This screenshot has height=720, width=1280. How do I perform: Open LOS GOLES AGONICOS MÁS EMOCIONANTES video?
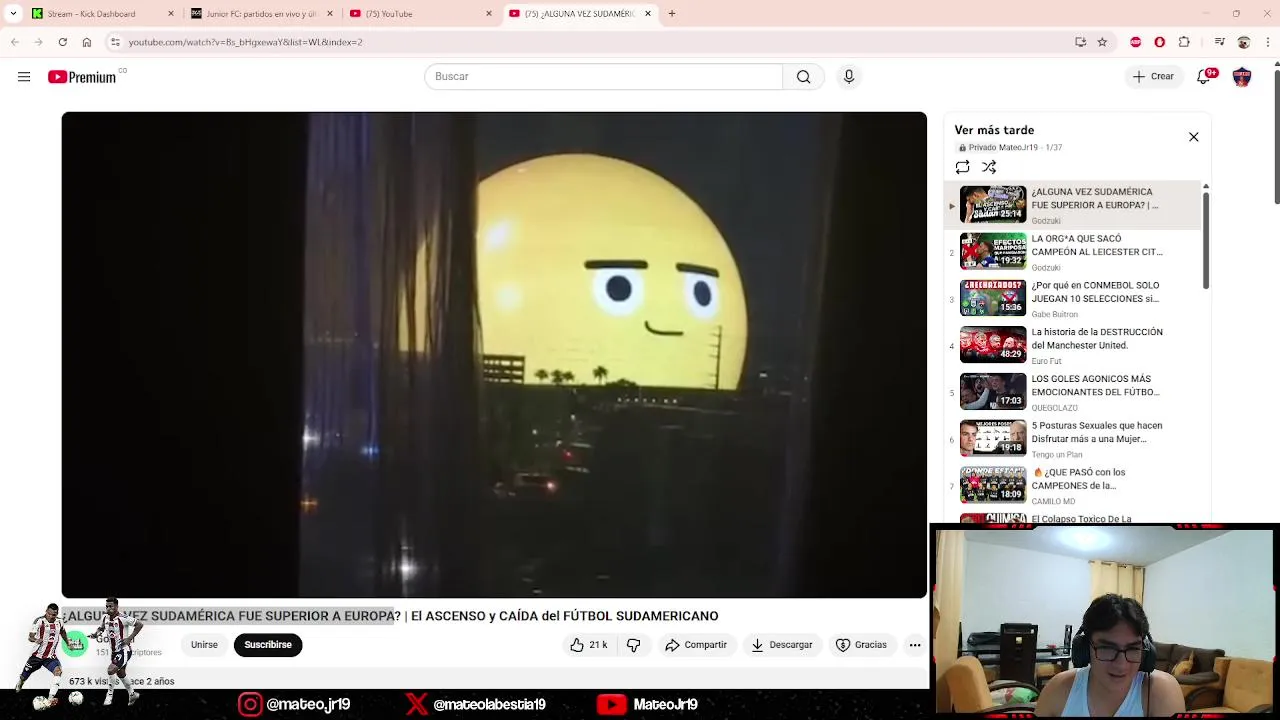pyautogui.click(x=1075, y=392)
